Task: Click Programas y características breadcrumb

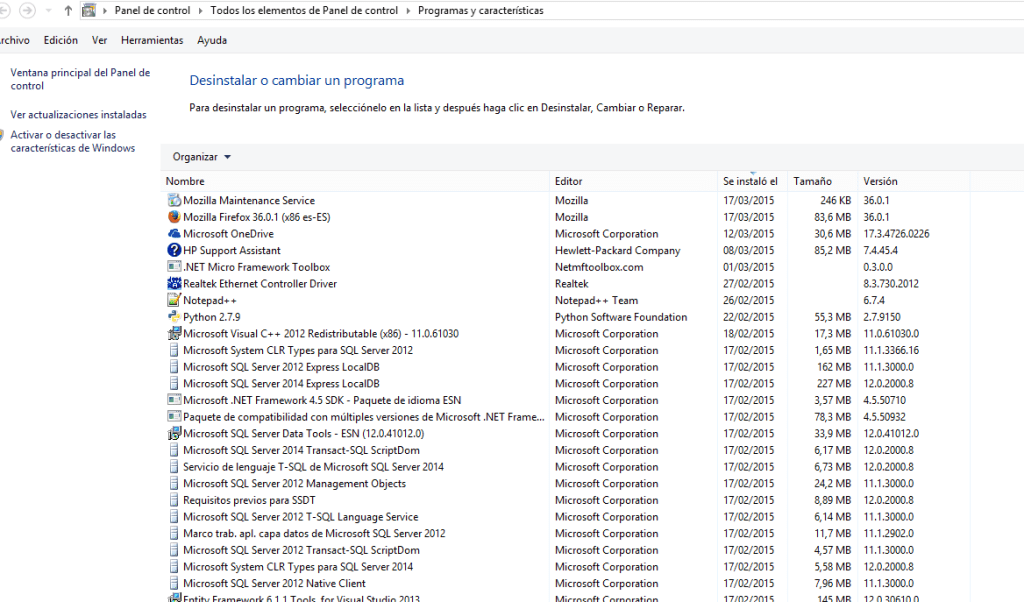Action: pyautogui.click(x=481, y=10)
